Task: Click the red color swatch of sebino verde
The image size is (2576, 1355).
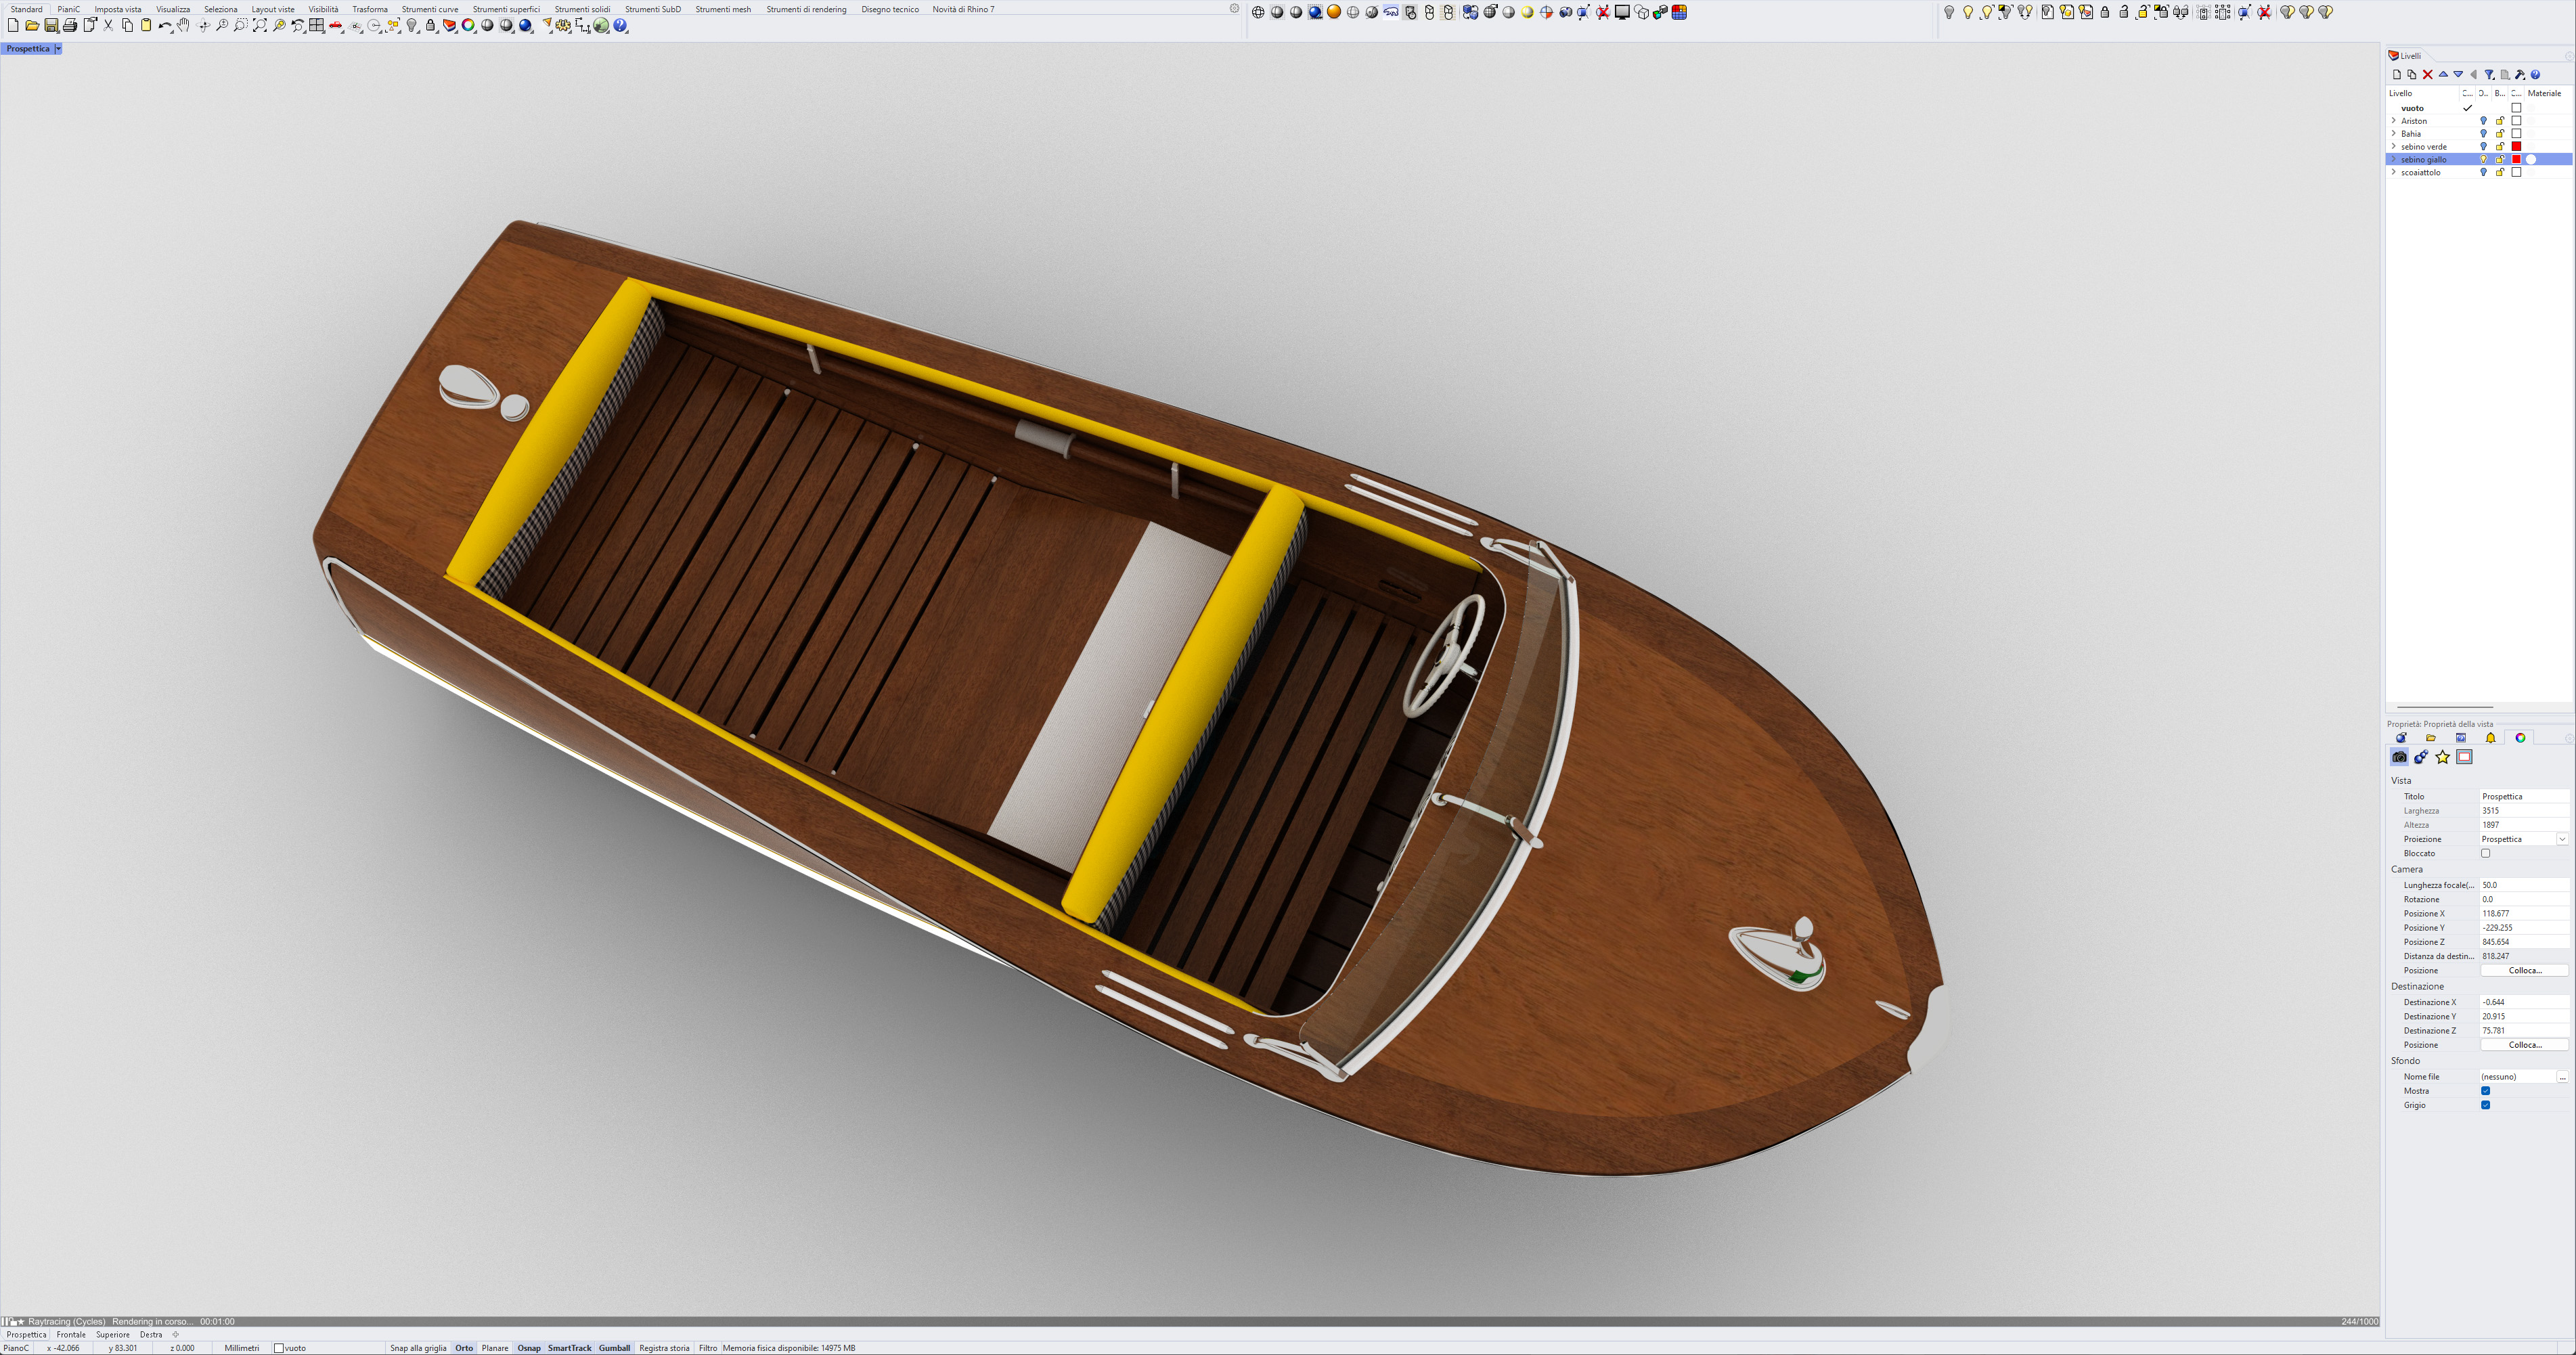Action: 2516,147
